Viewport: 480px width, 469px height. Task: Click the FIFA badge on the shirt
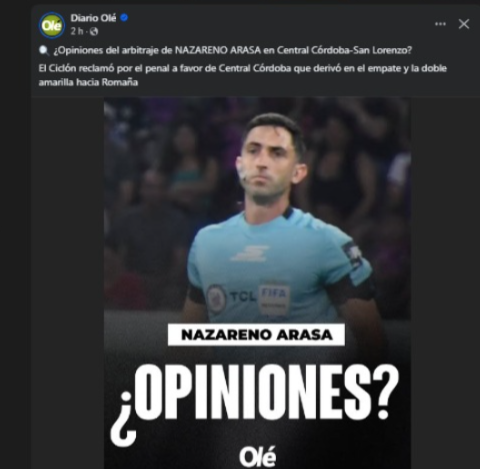pos(274,299)
